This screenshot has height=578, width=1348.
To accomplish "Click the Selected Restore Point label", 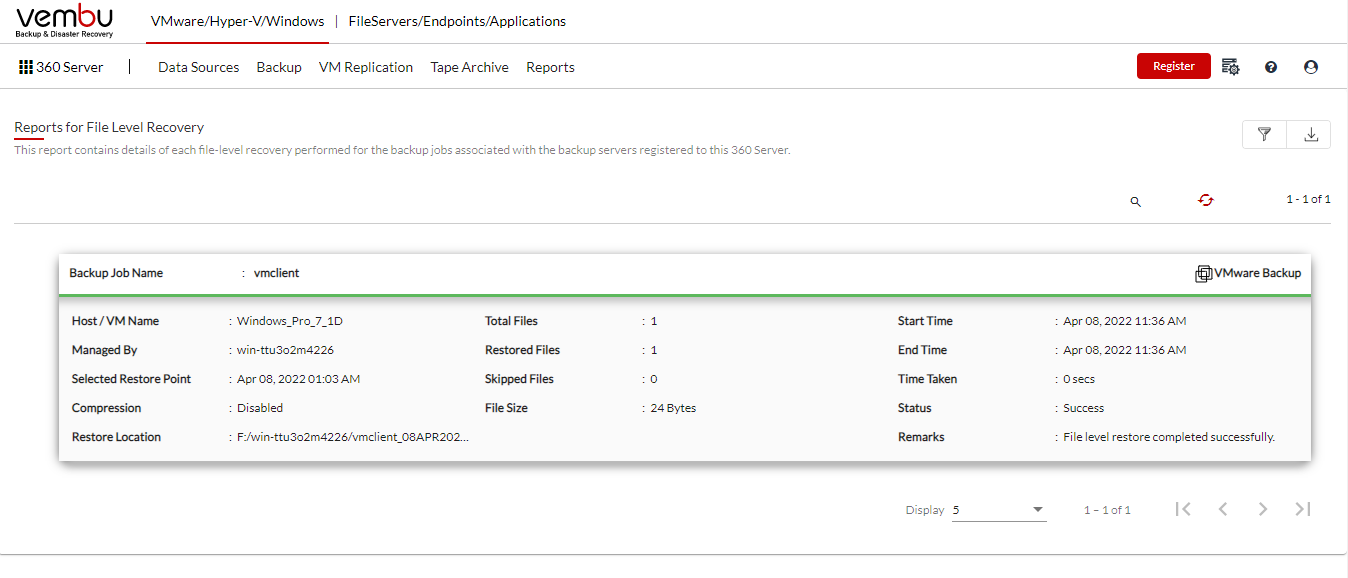I will pyautogui.click(x=131, y=379).
